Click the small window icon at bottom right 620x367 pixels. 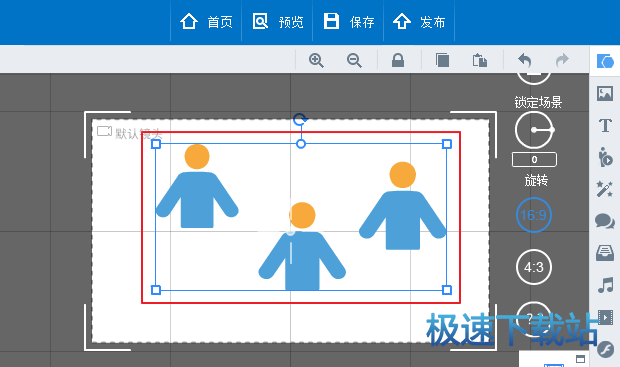[x=580, y=359]
